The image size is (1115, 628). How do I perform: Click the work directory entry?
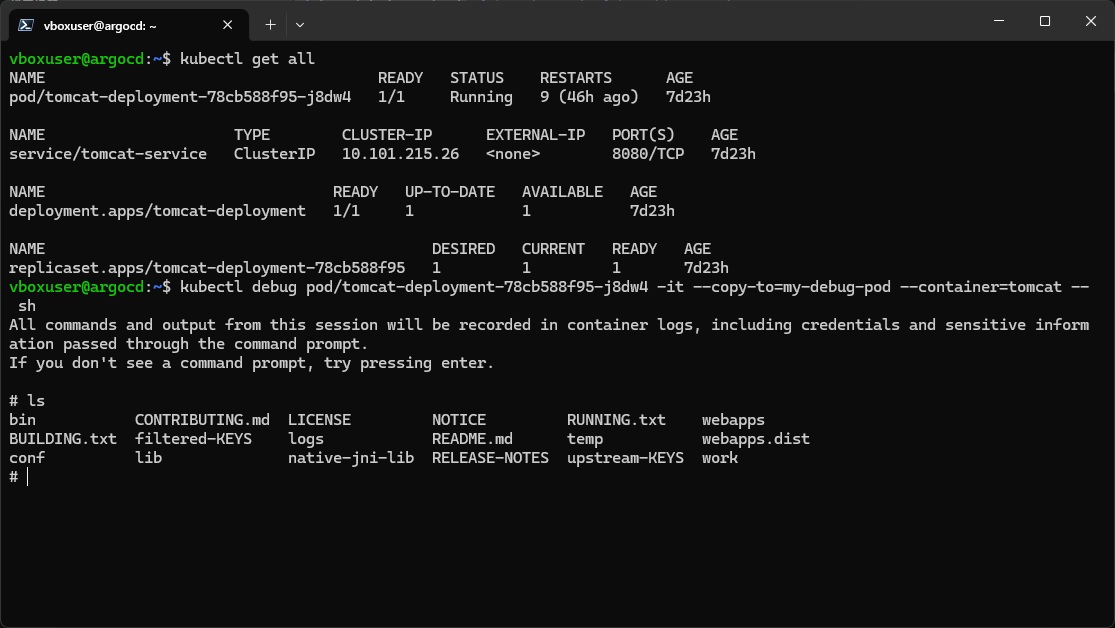[720, 458]
